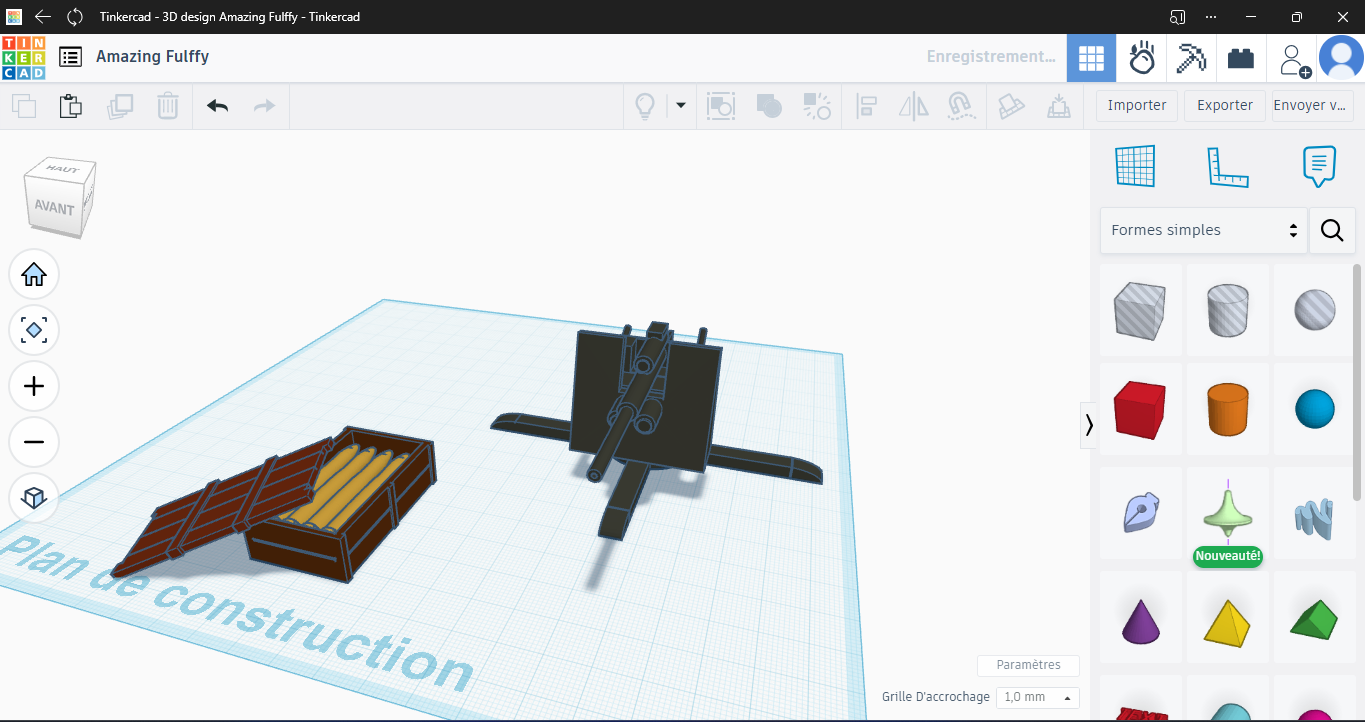
Task: Collapse the shapes panel with the chevron
Action: [1089, 425]
